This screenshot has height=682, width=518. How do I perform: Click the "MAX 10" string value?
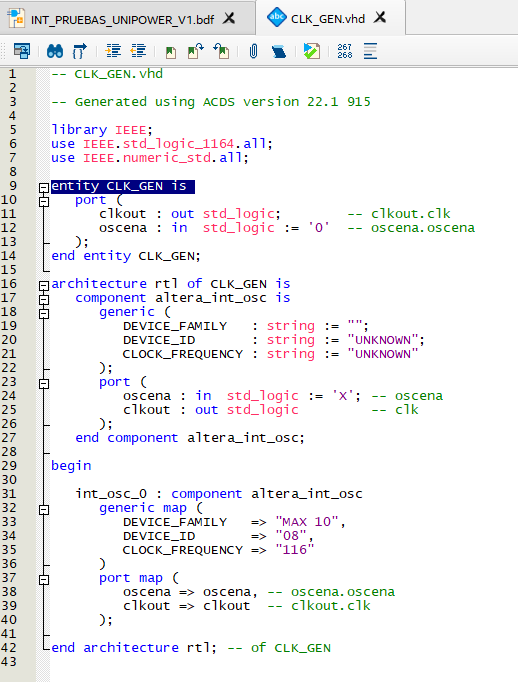[307, 522]
